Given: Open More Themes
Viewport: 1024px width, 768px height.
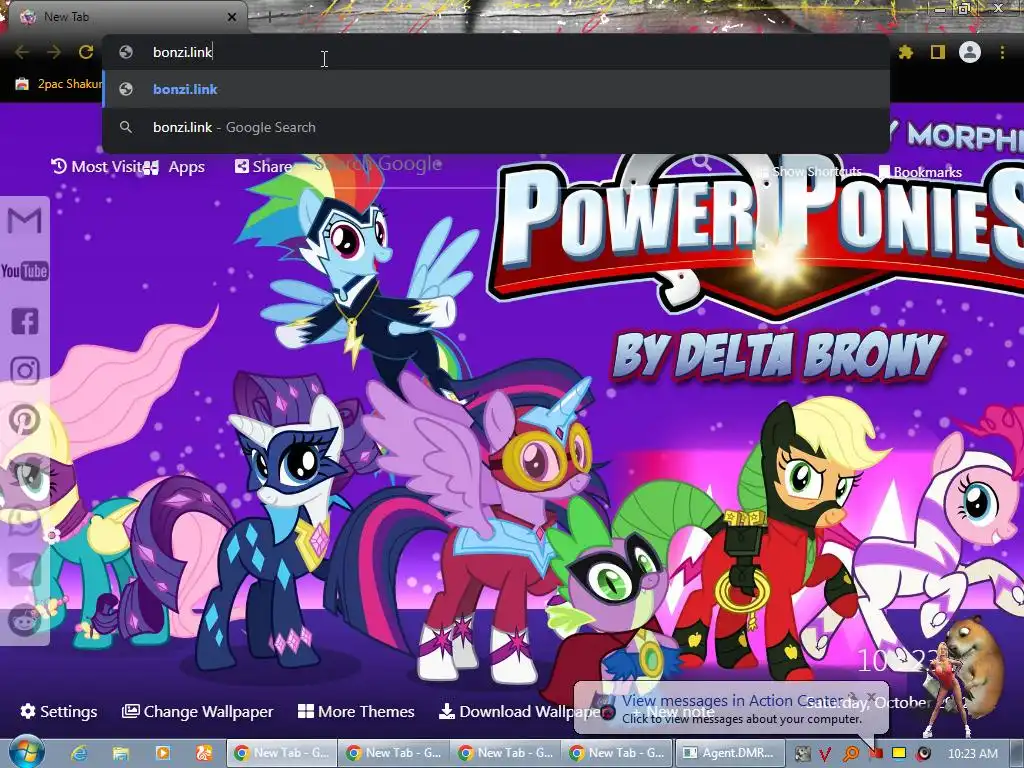Looking at the screenshot, I should tap(356, 711).
